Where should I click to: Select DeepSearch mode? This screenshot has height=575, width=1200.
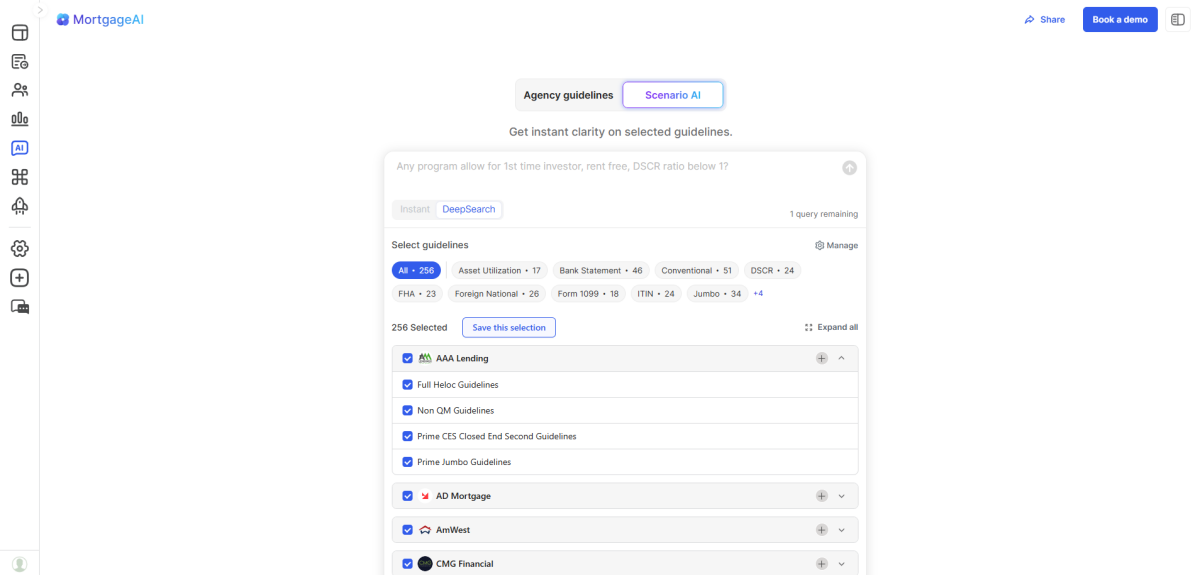tap(469, 209)
